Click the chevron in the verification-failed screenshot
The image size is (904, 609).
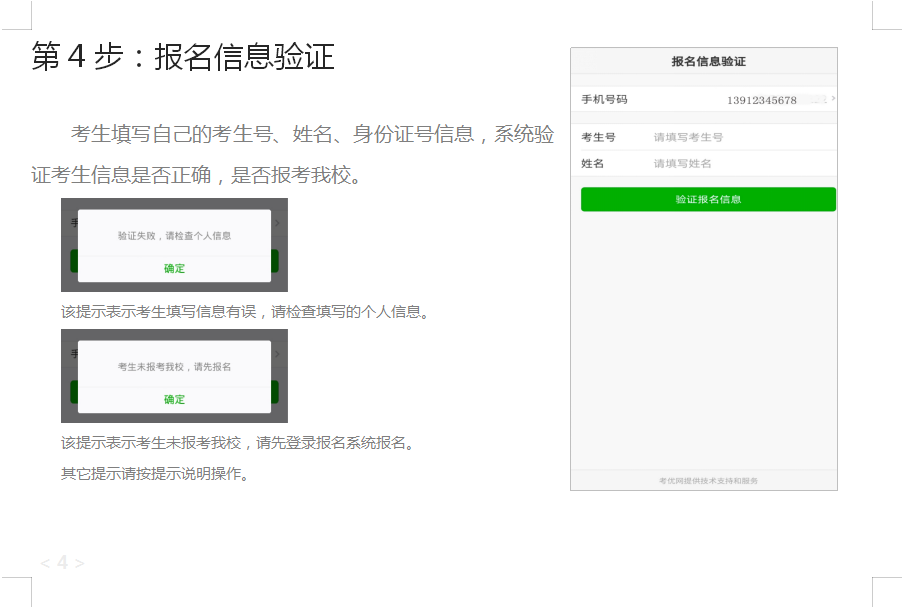click(x=277, y=223)
